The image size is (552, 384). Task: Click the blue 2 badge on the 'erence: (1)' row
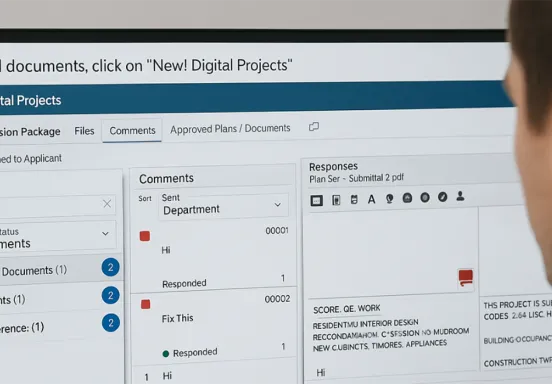[x=111, y=323]
